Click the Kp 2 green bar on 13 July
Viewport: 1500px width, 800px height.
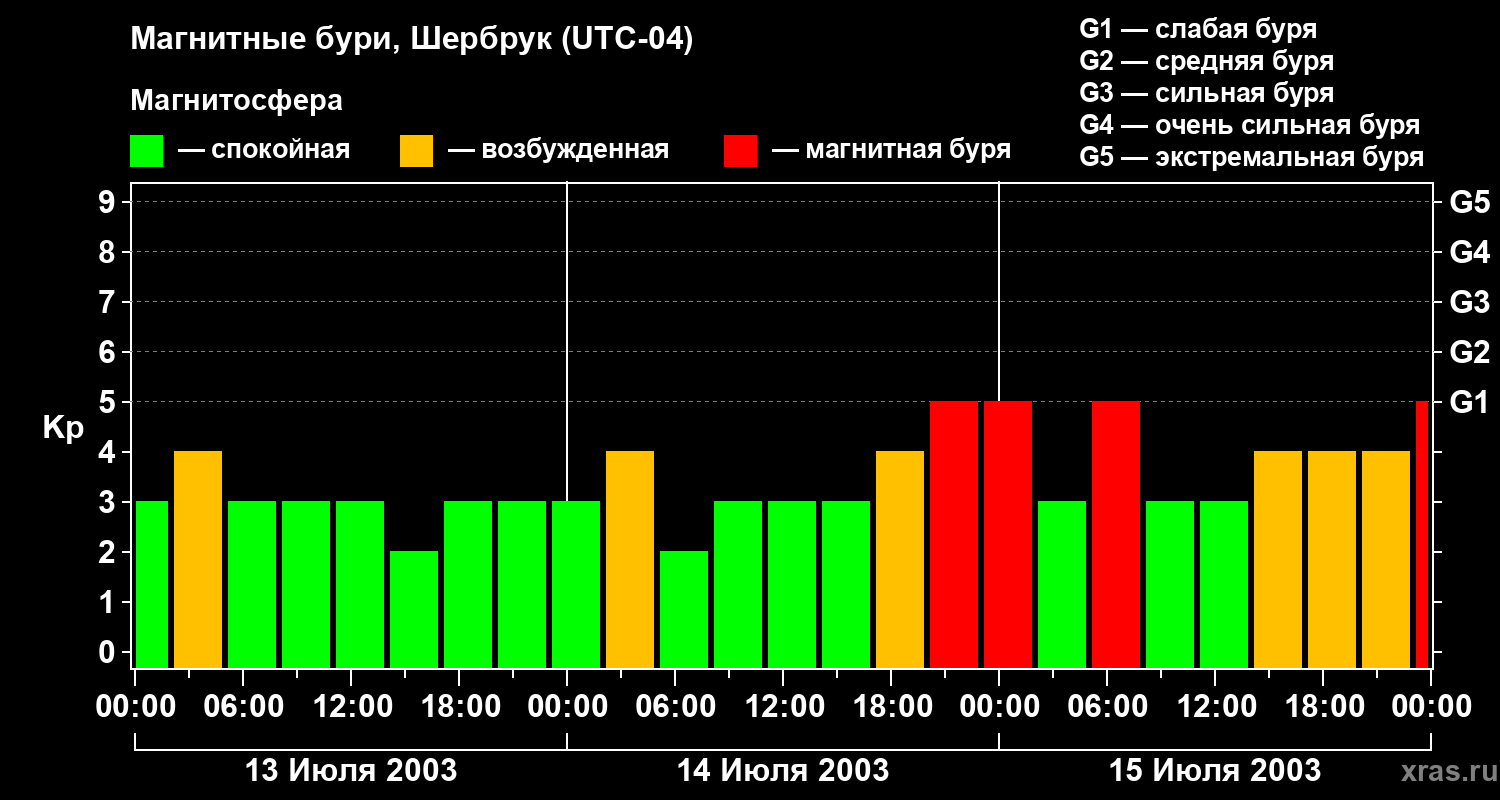(x=414, y=609)
